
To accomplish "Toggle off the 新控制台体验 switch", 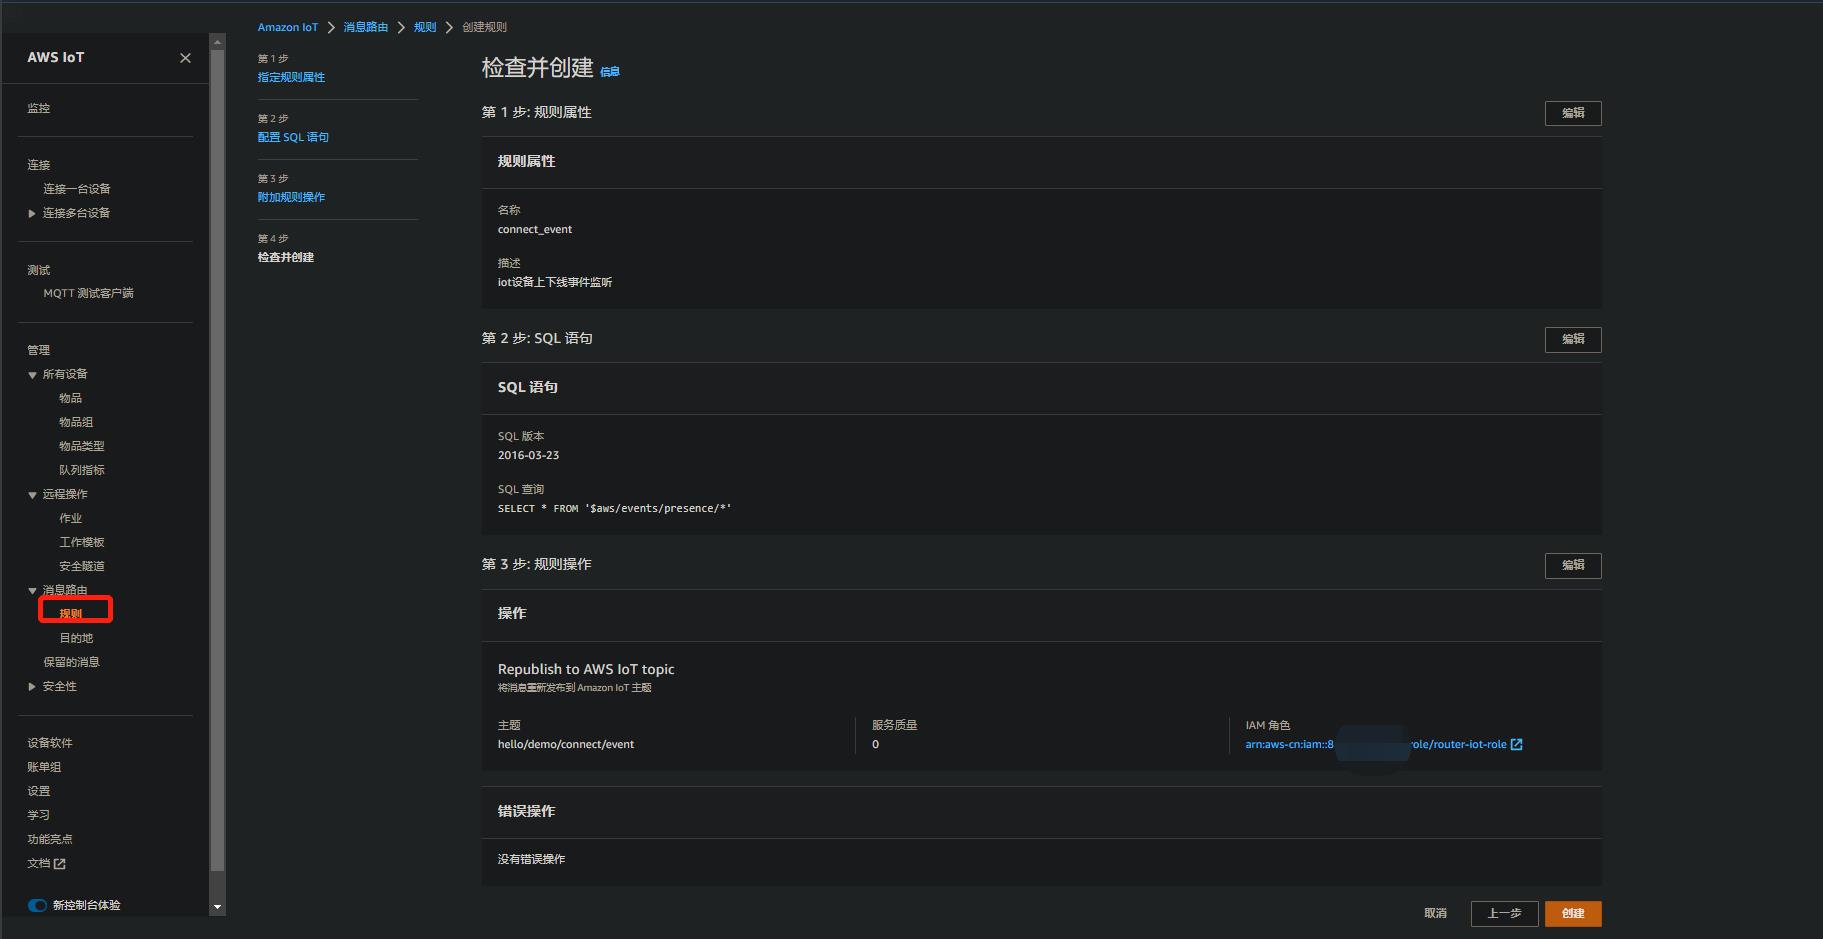I will coord(37,905).
